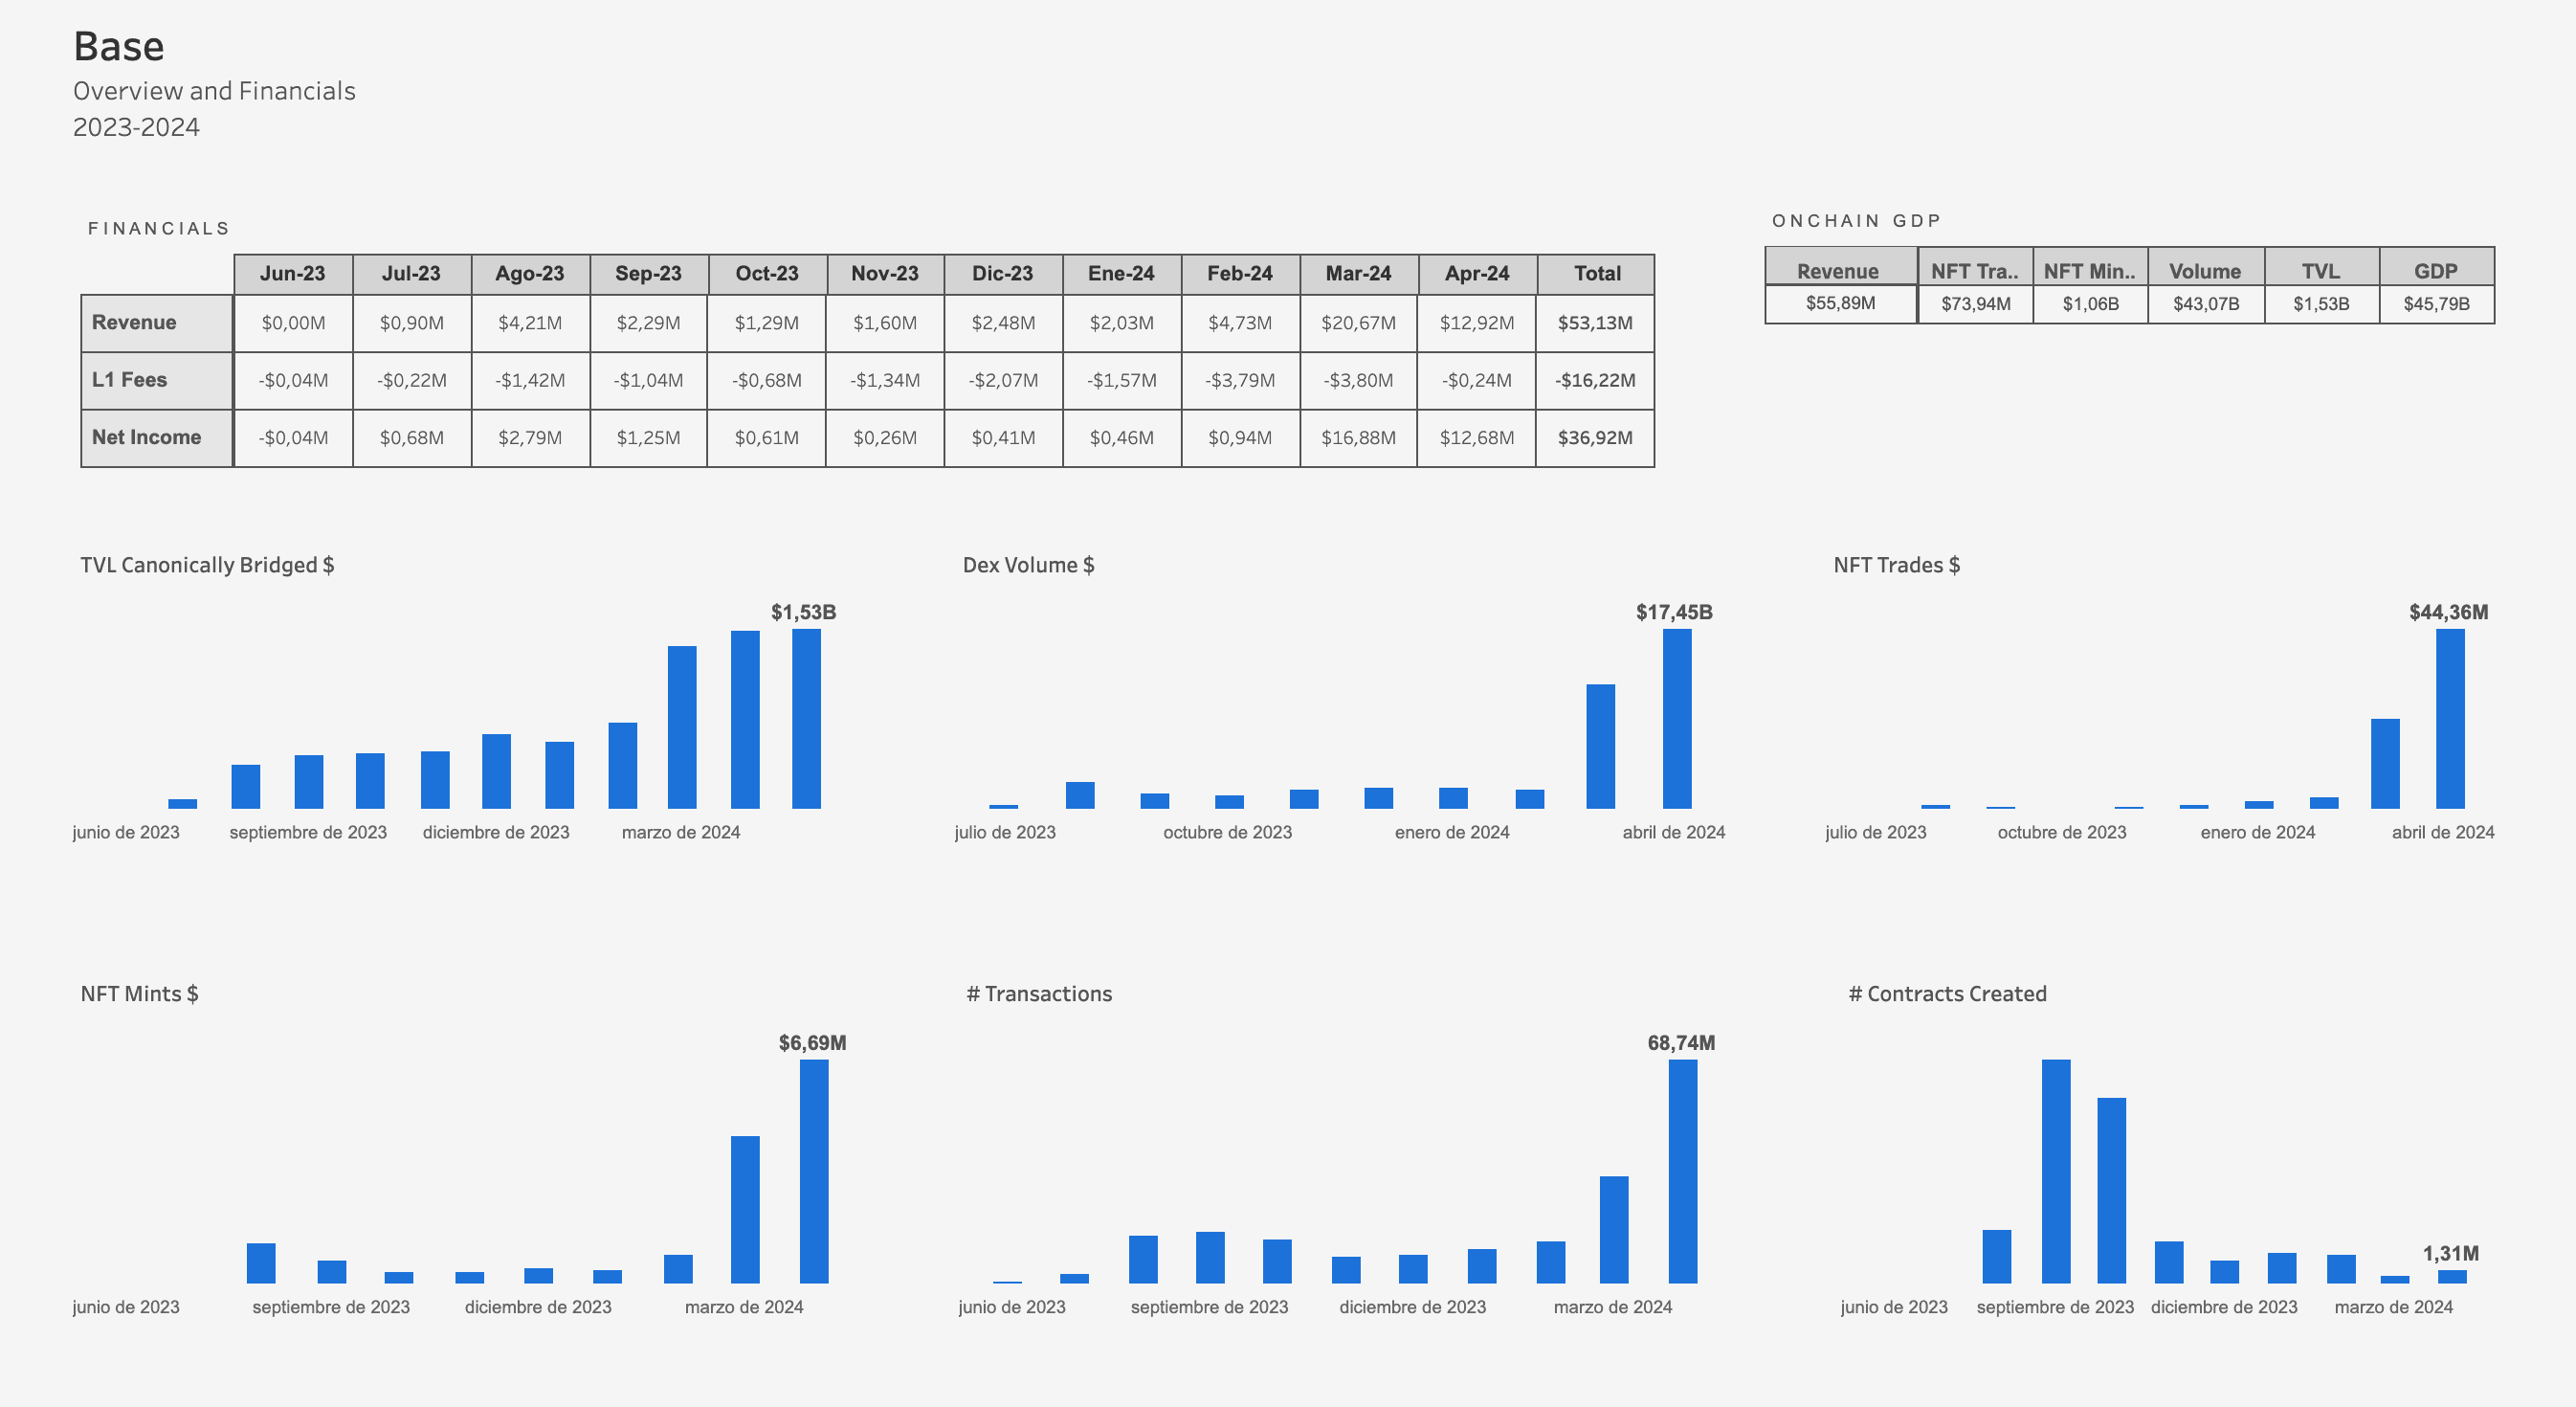Viewport: 2576px width, 1407px height.
Task: Select the Revenue row label
Action: click(157, 323)
